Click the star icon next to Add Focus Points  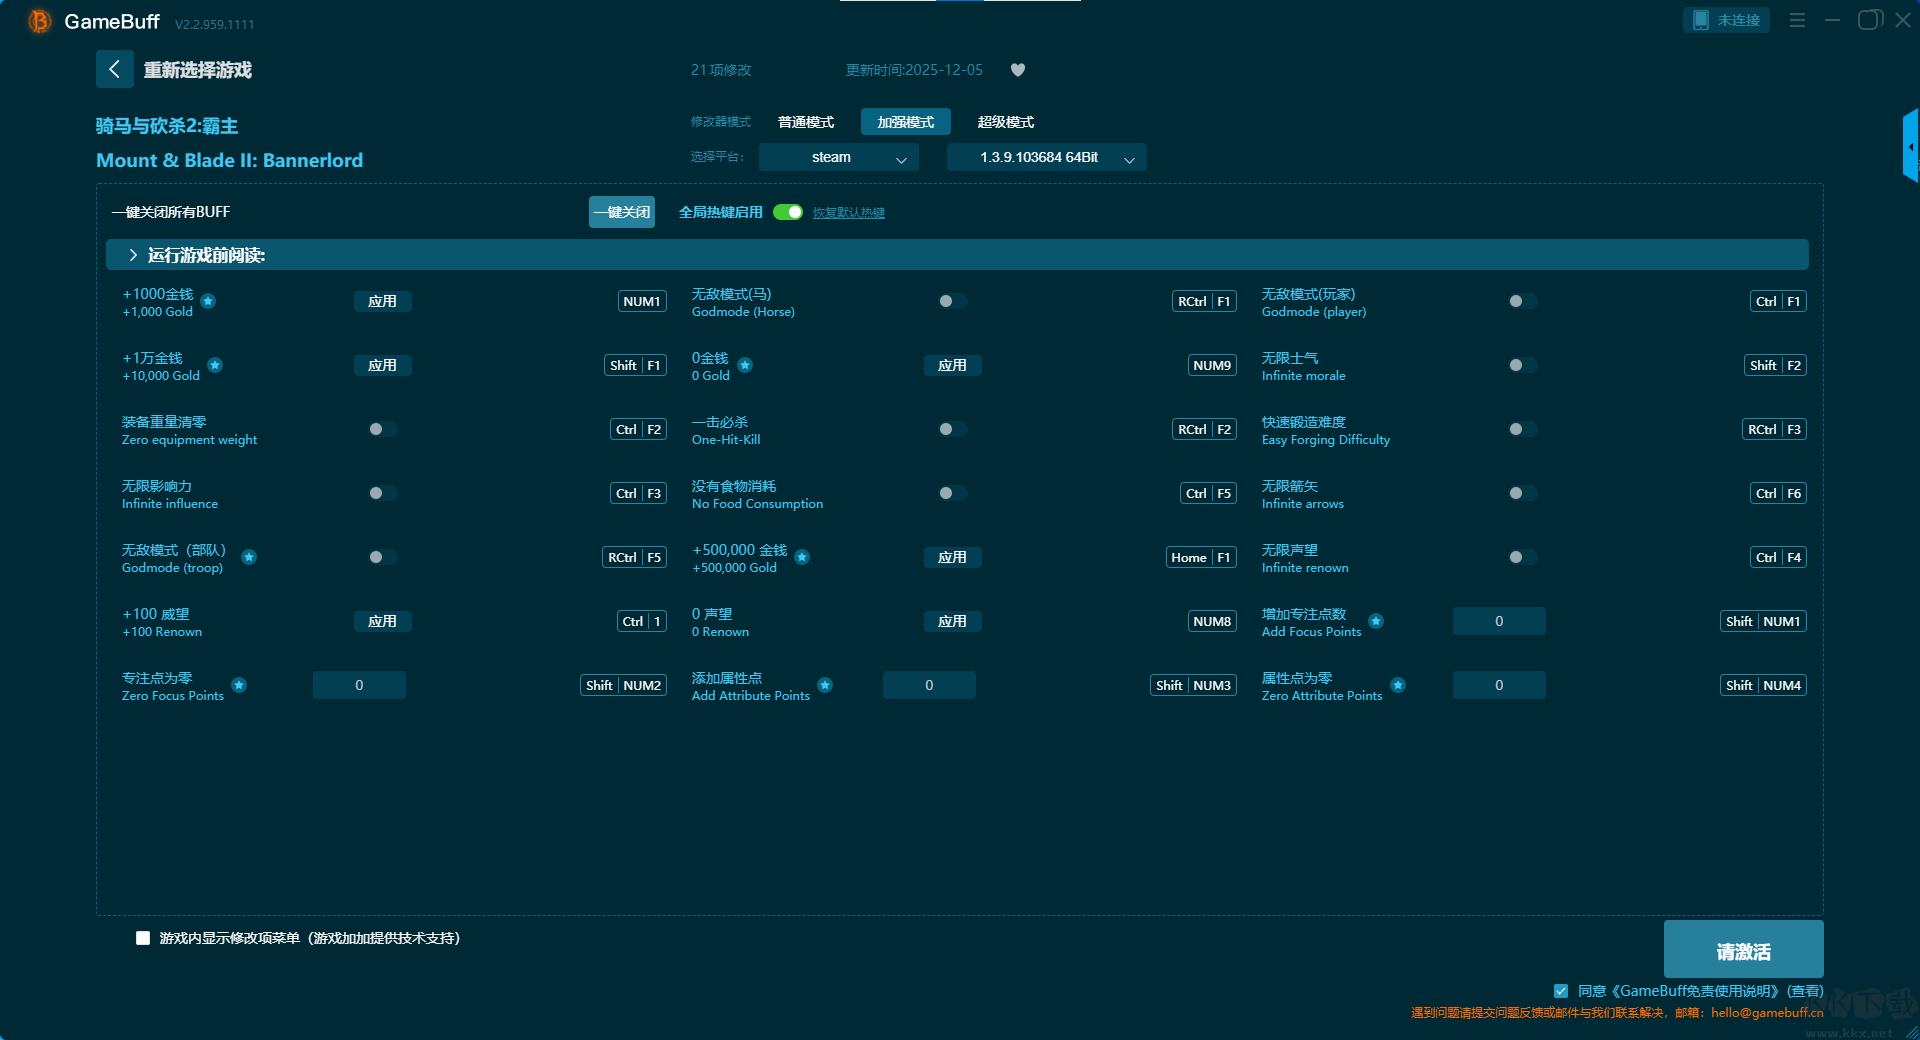click(x=1376, y=621)
